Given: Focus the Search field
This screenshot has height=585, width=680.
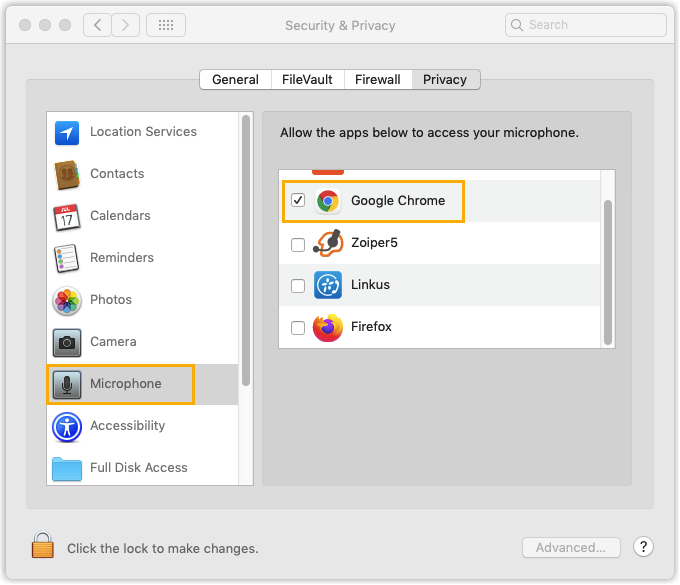Looking at the screenshot, I should point(585,25).
